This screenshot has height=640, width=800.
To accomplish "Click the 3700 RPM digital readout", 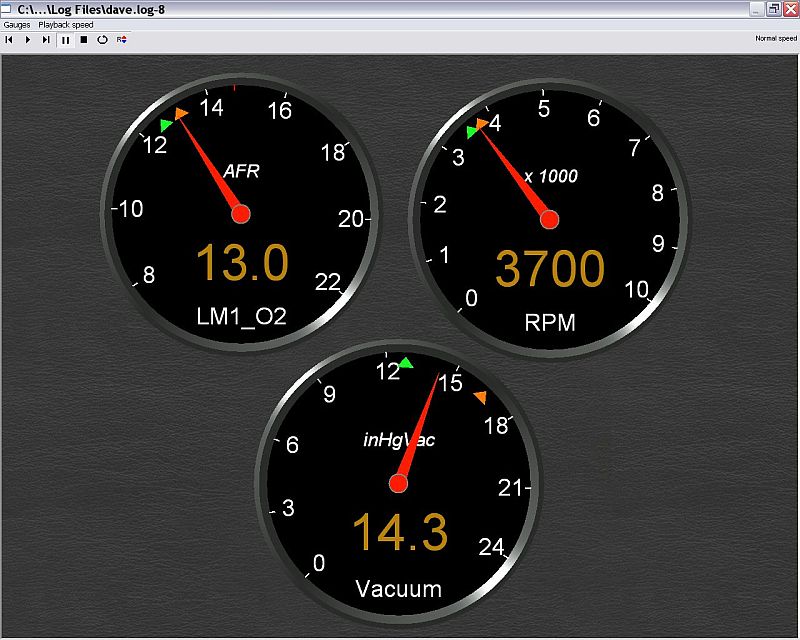I will point(550,270).
